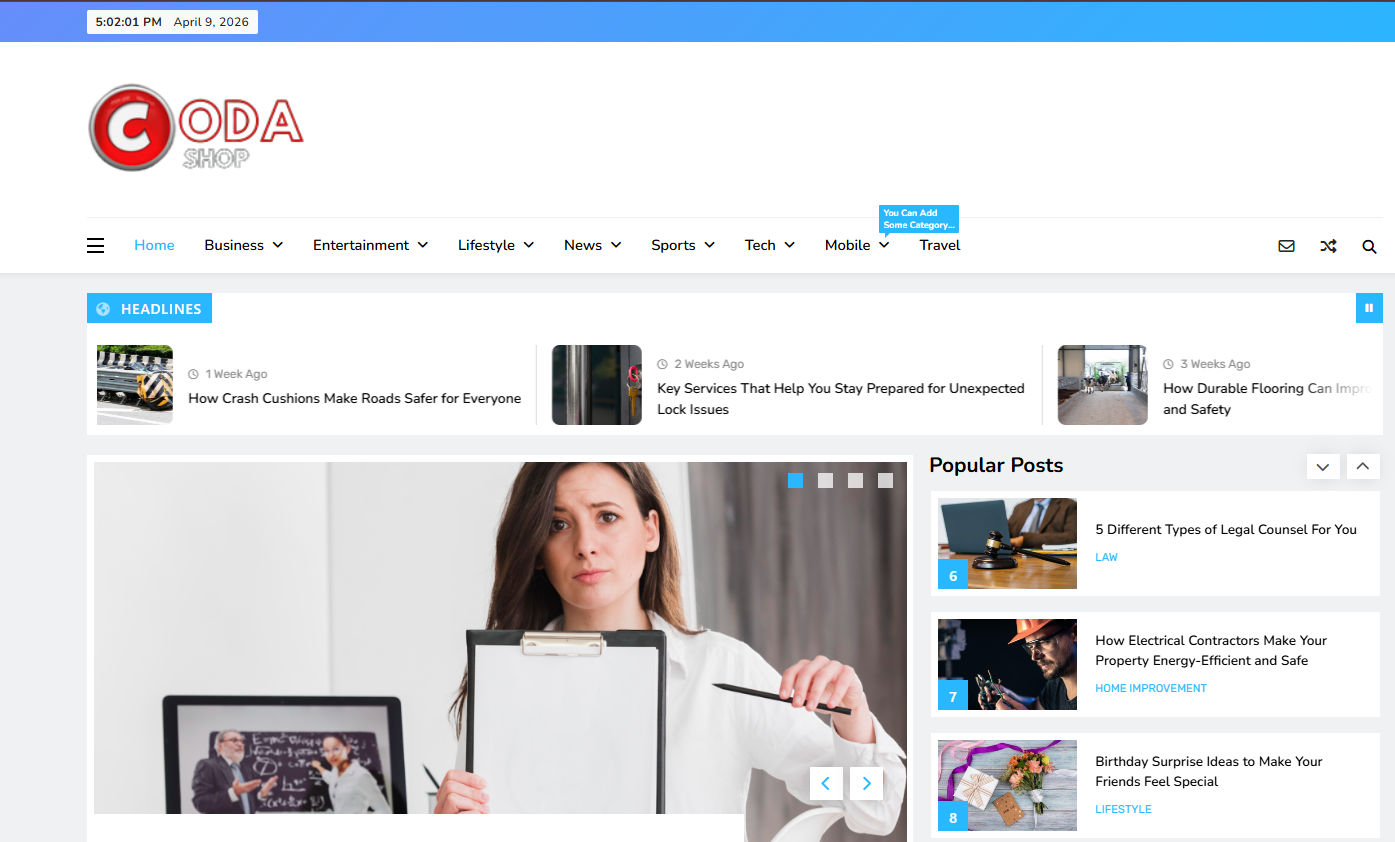Expand the Tech menu chevron
The height and width of the screenshot is (842, 1395).
click(789, 245)
